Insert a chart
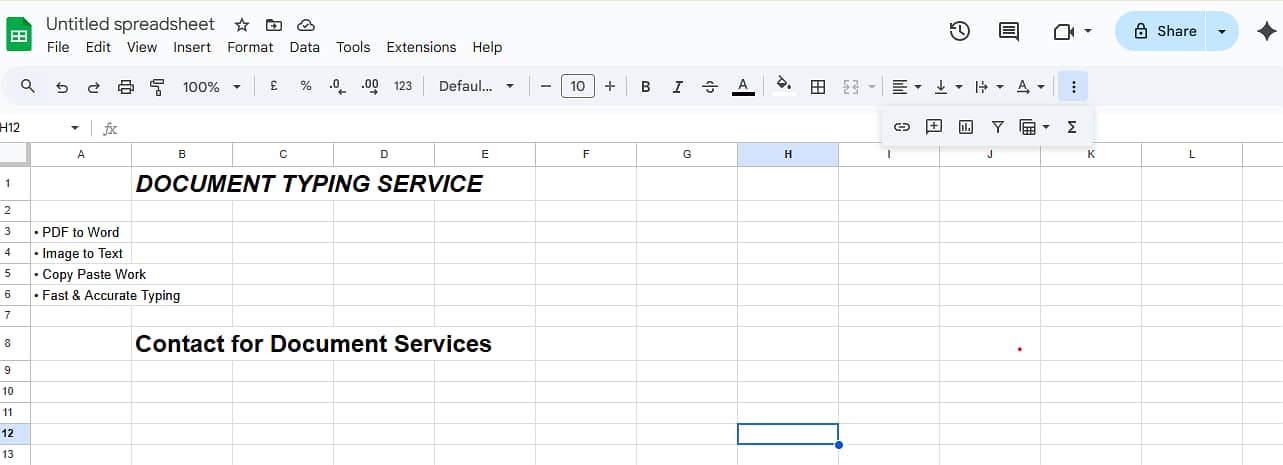The image size is (1283, 465). point(966,127)
